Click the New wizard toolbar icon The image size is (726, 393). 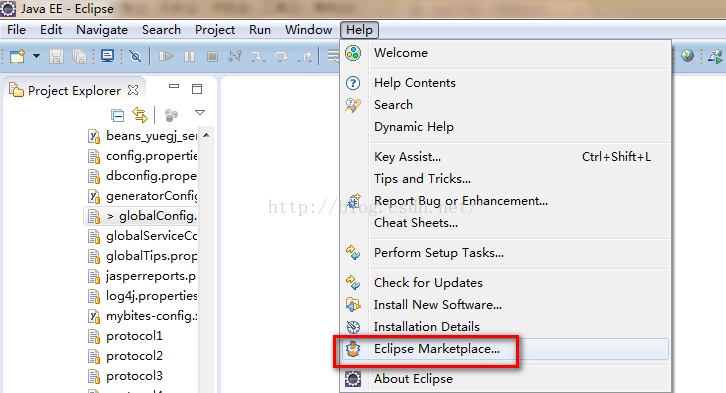click(18, 56)
